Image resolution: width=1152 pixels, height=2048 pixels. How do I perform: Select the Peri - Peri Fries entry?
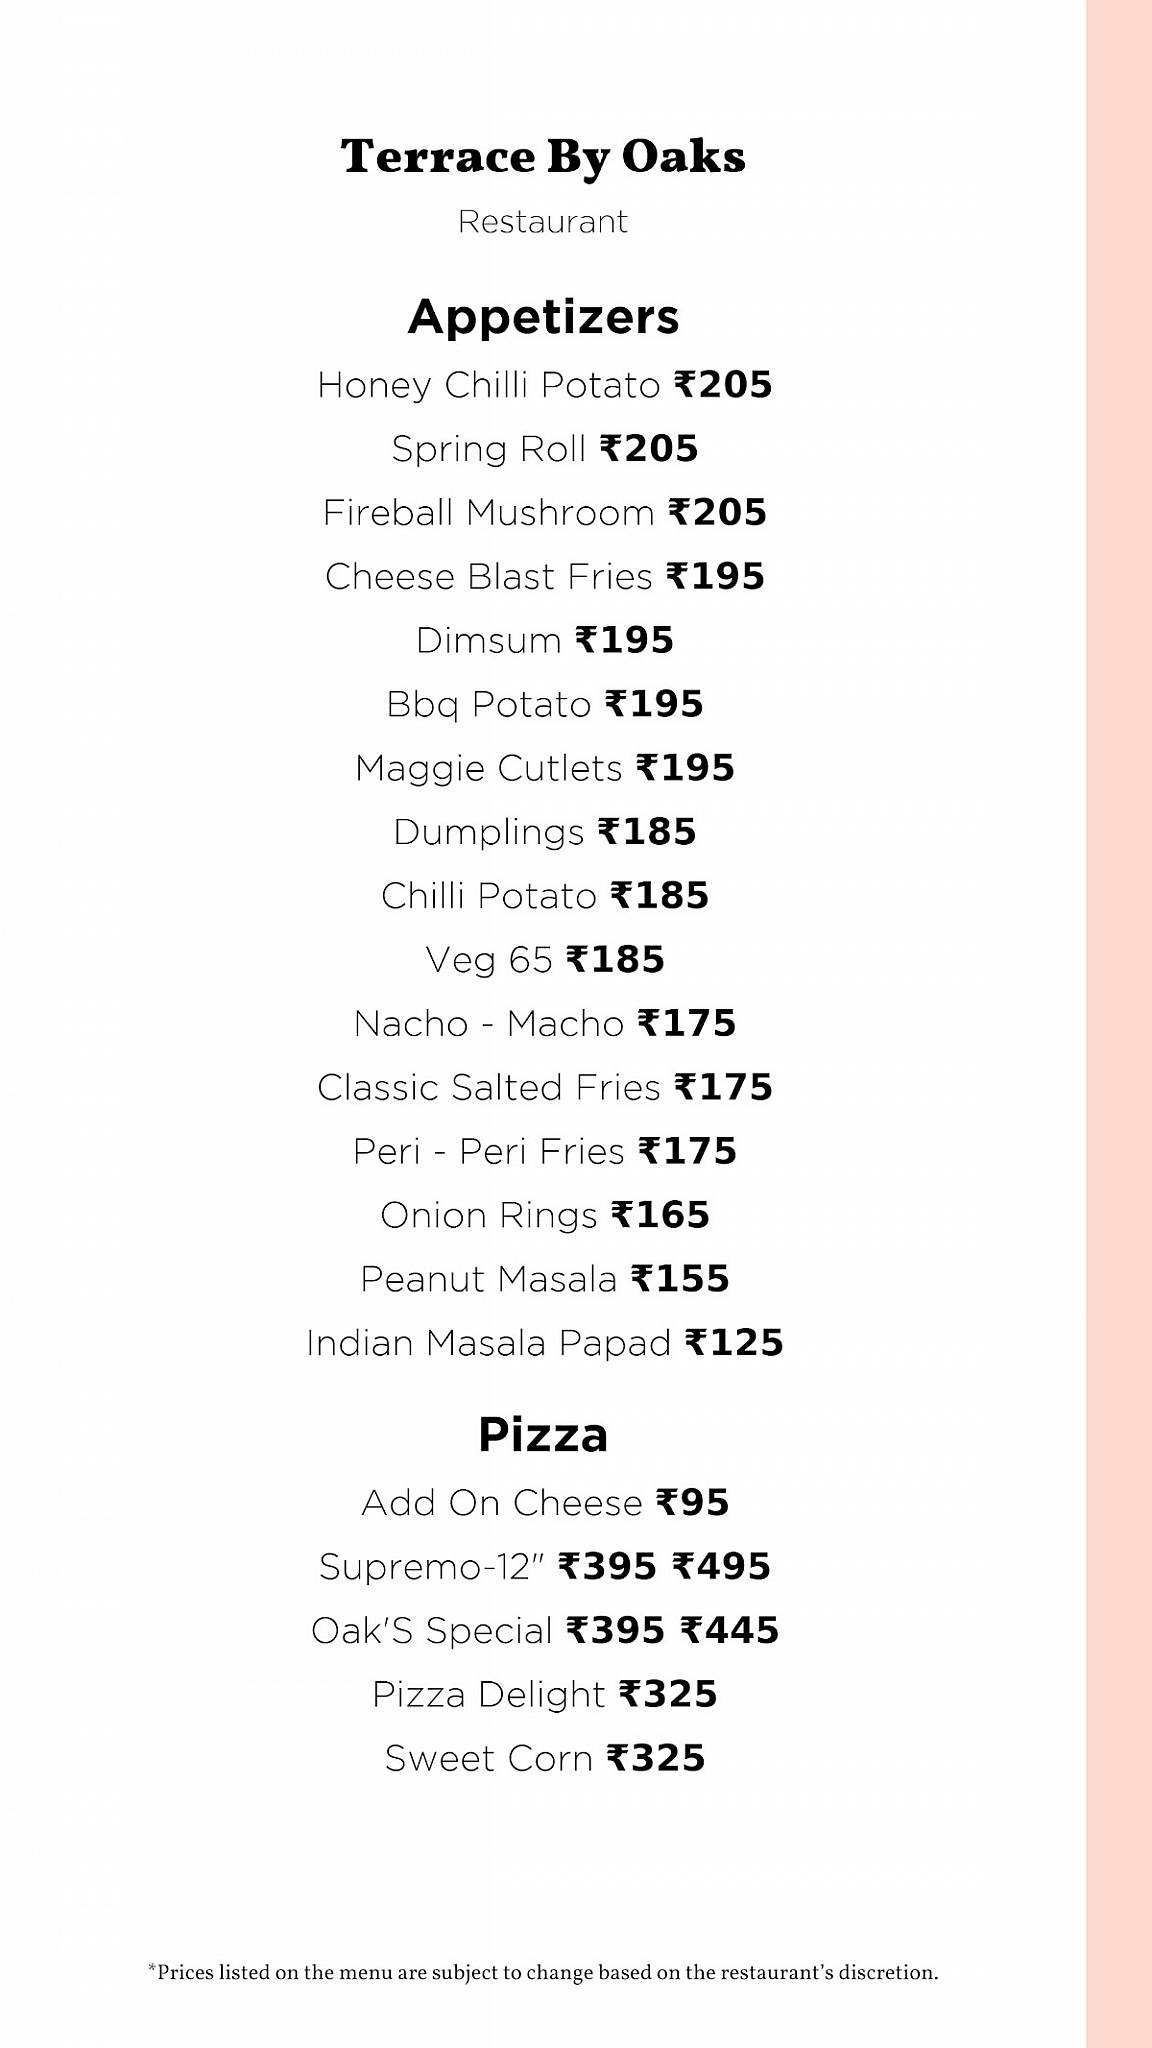[x=544, y=1152]
